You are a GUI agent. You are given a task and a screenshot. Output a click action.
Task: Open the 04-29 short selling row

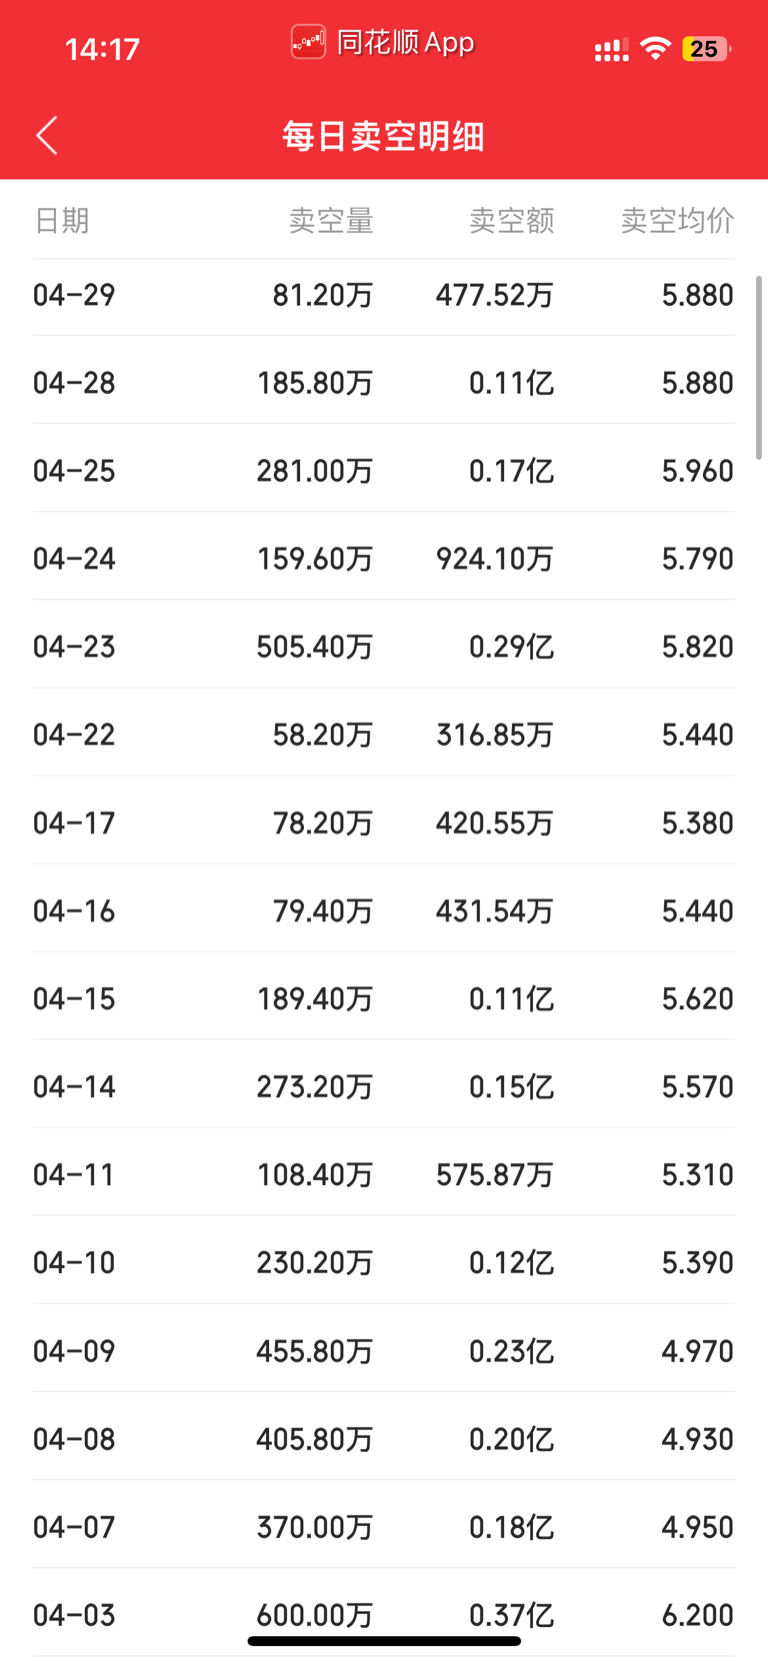pyautogui.click(x=384, y=295)
